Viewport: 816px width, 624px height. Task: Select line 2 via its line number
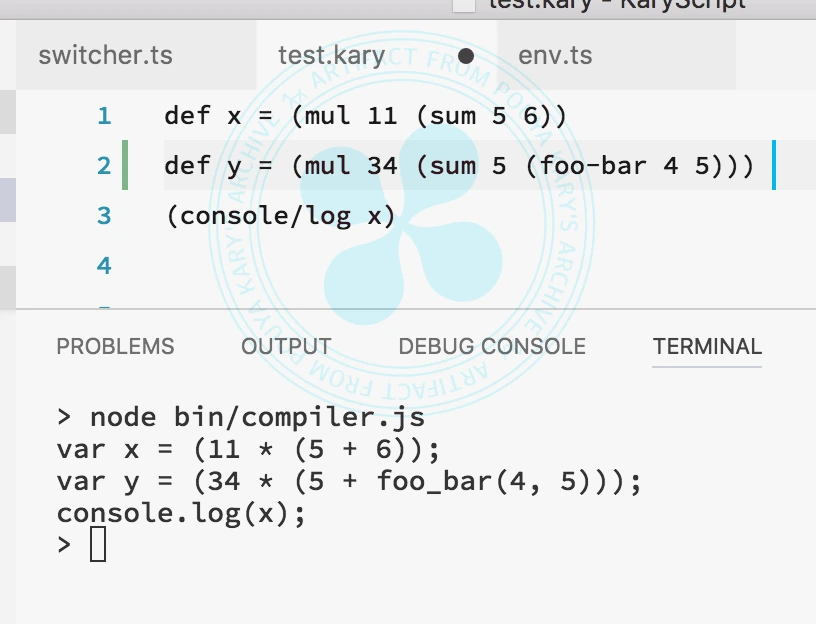click(104, 166)
